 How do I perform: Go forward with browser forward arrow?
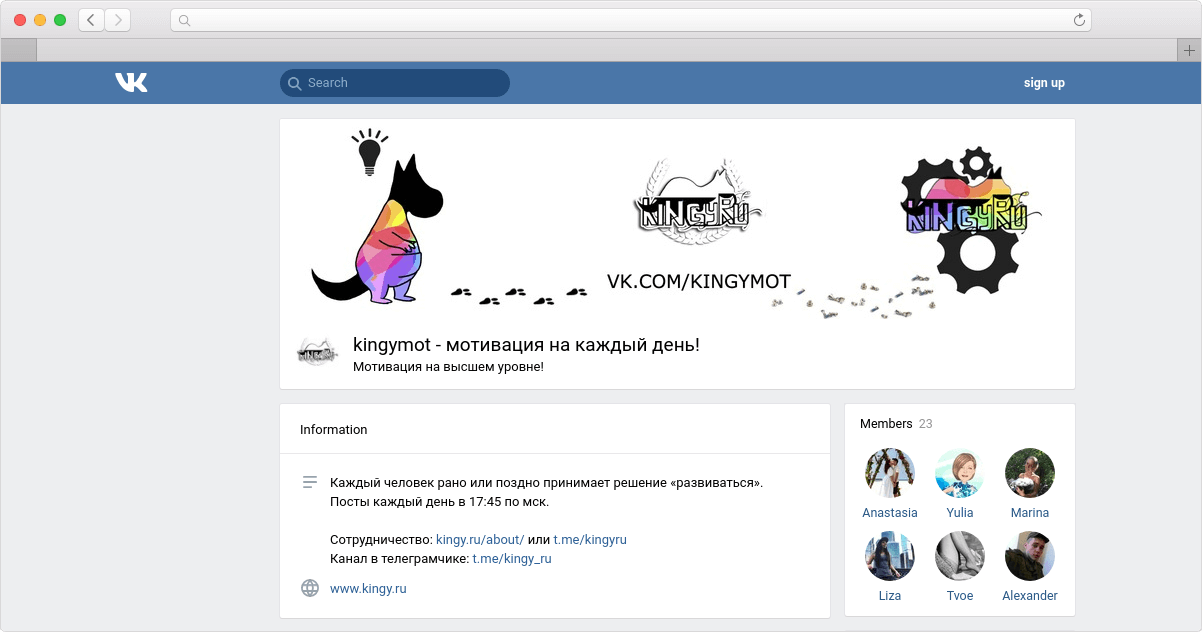coord(118,20)
